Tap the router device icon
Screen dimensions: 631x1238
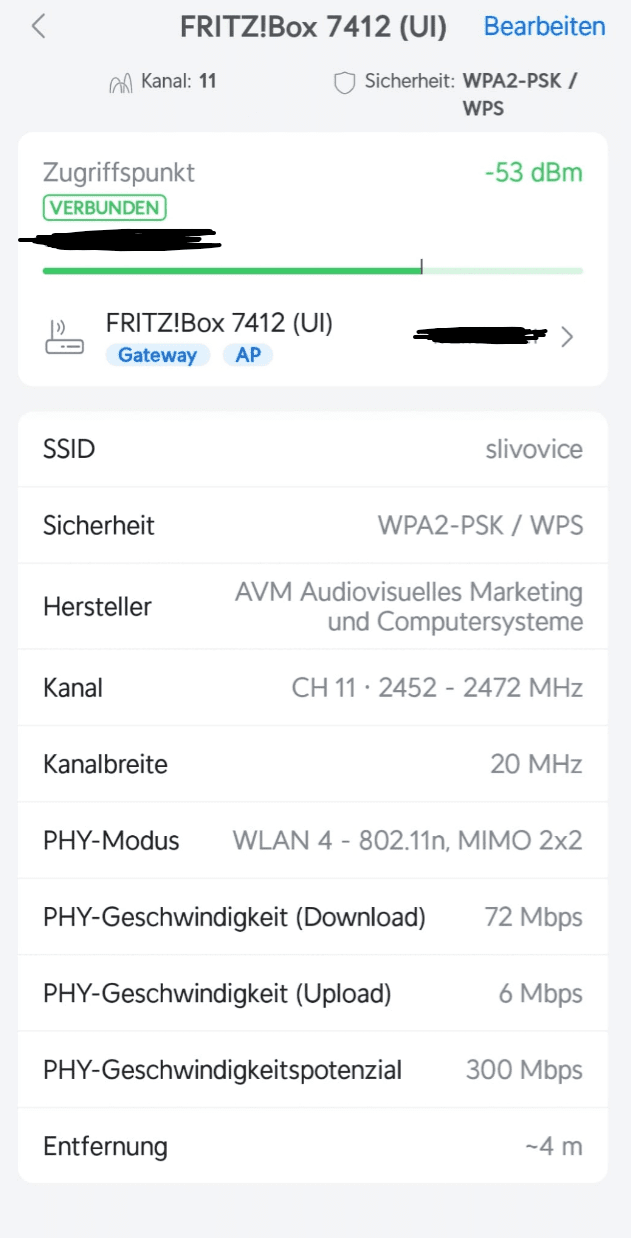[x=65, y=337]
